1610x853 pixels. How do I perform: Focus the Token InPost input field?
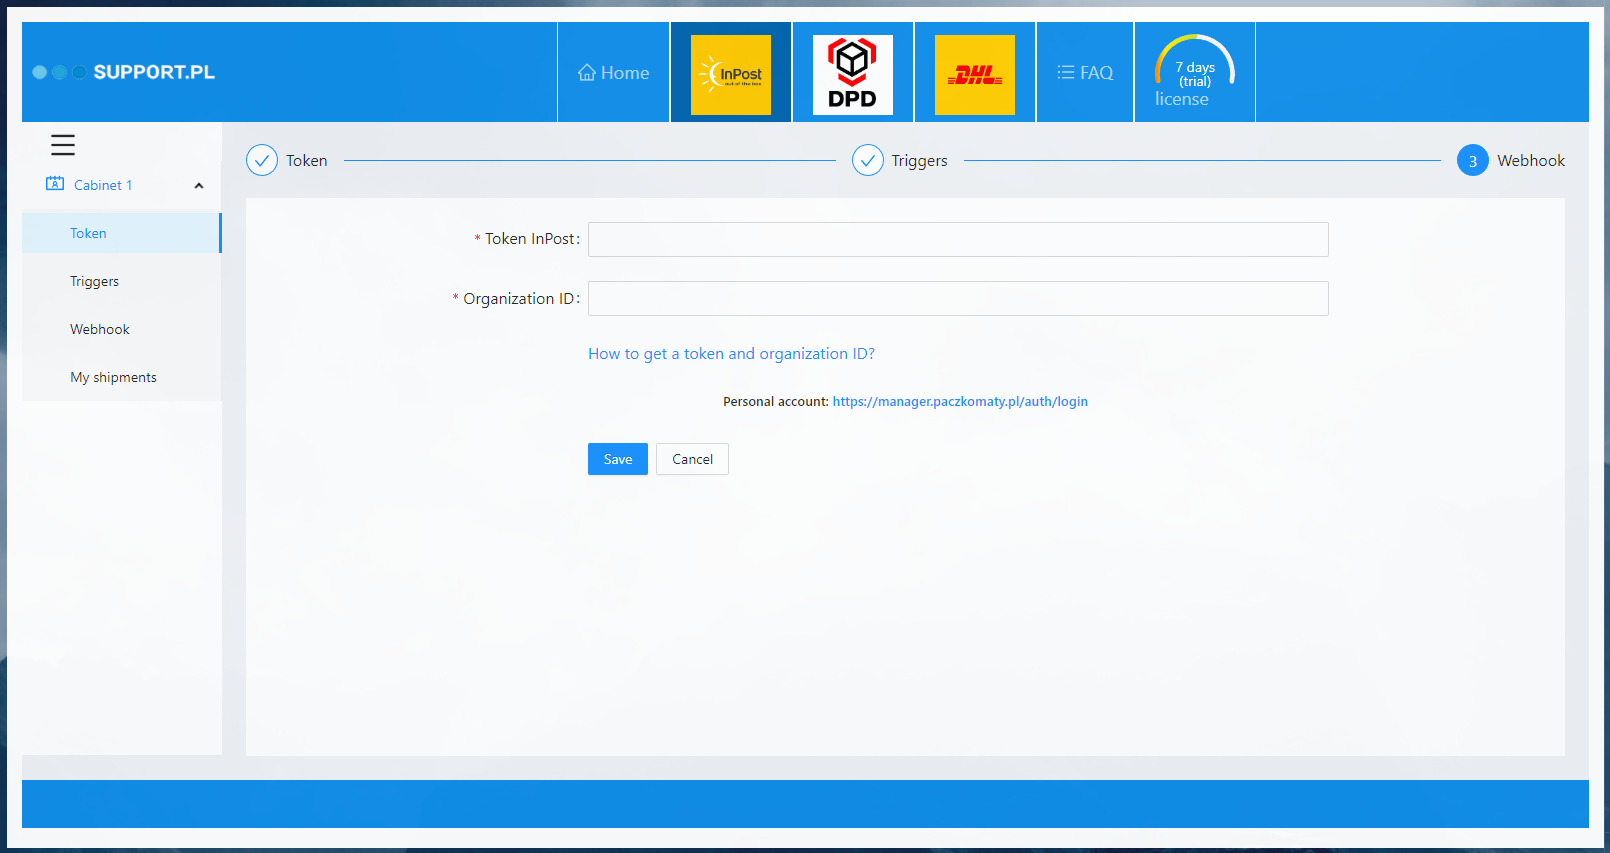(x=957, y=239)
